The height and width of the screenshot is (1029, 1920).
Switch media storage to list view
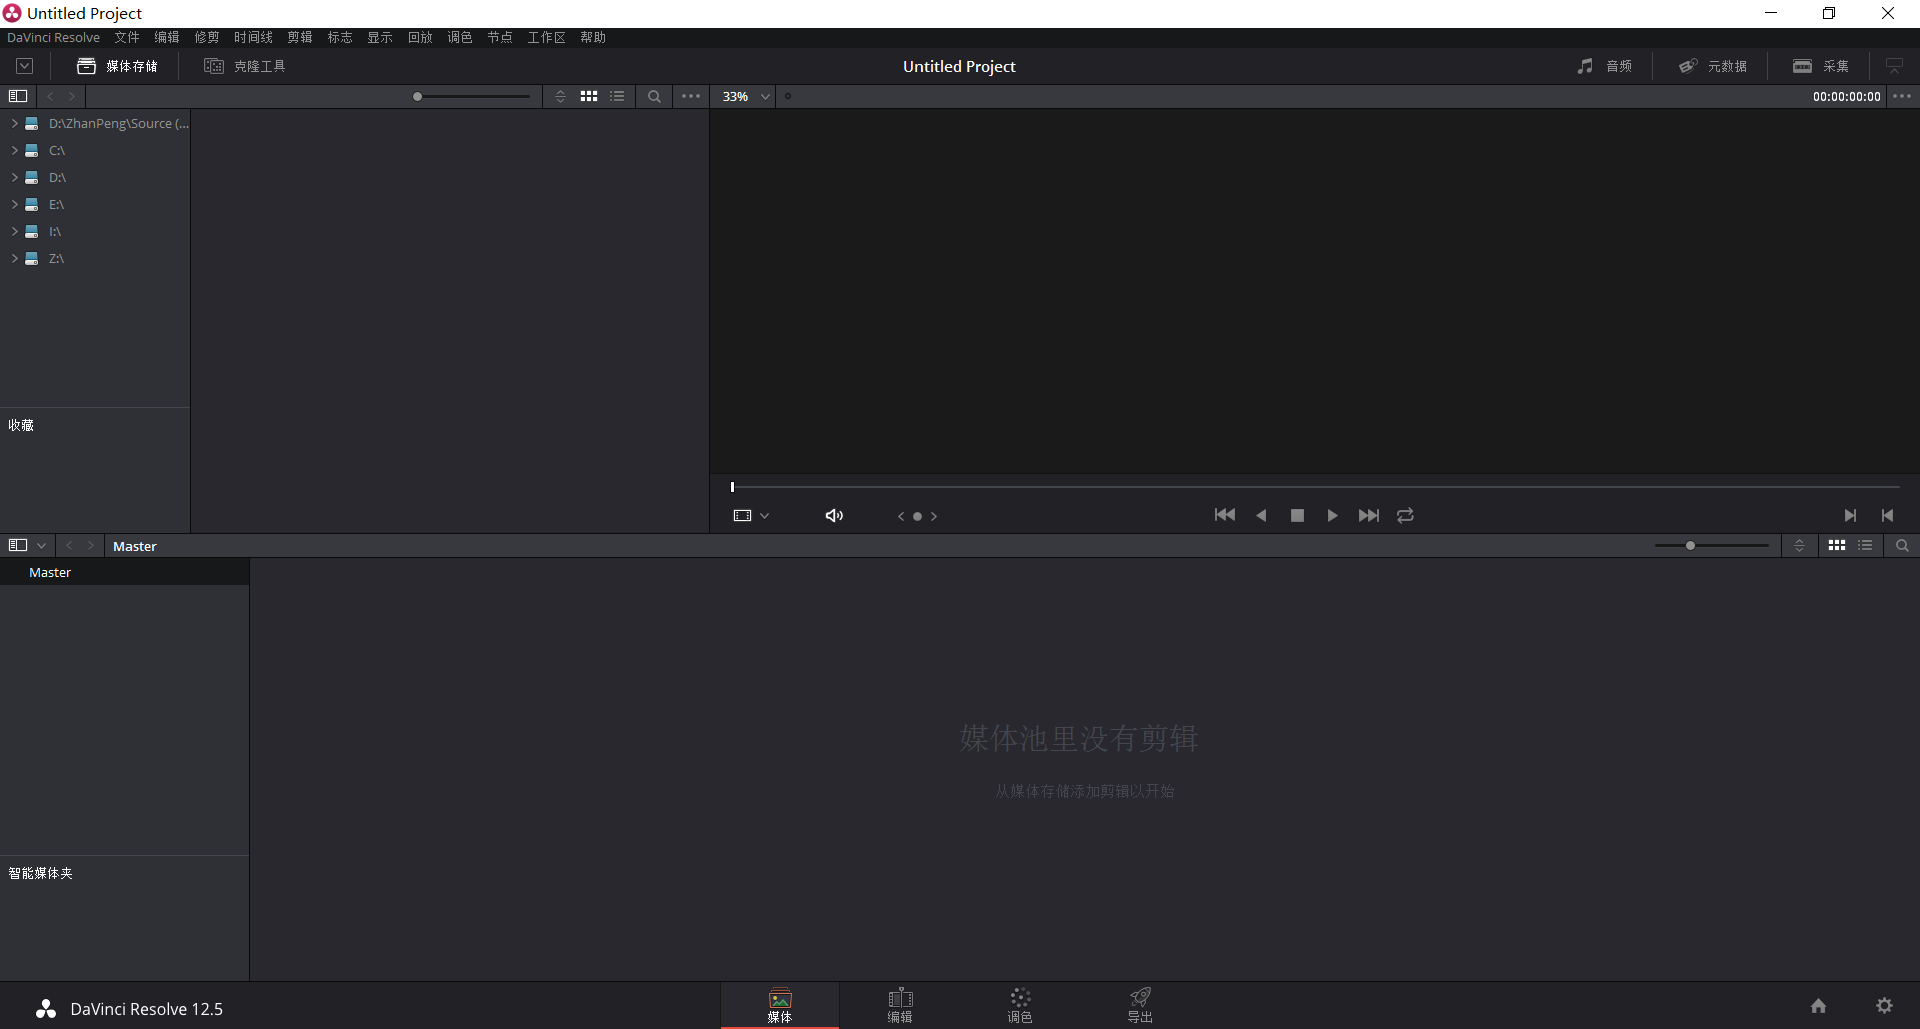tap(617, 97)
